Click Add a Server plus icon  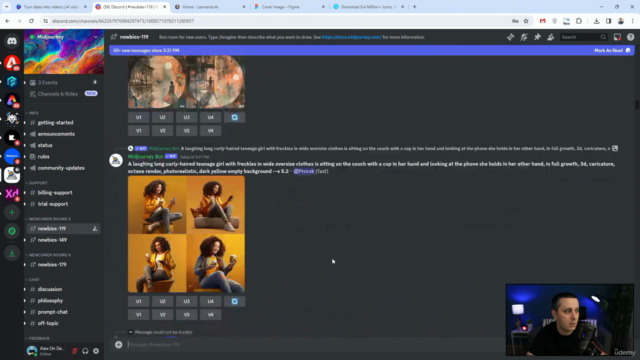[12, 212]
